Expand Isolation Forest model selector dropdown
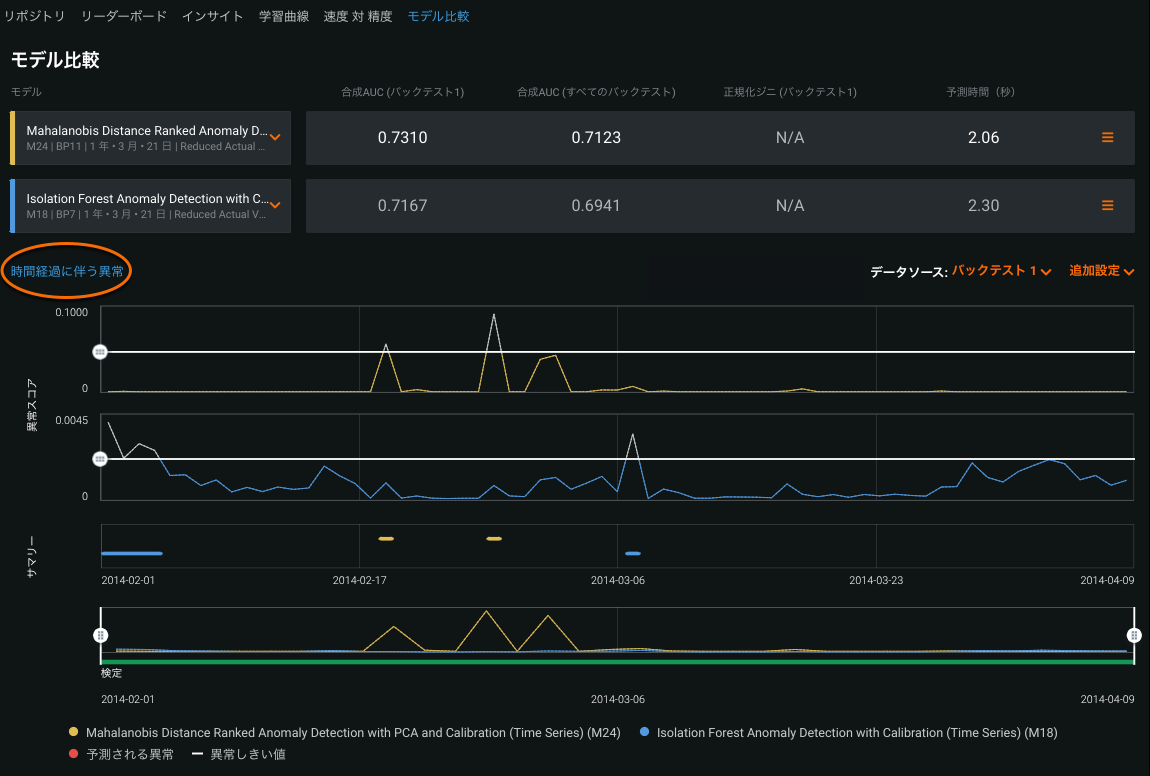The height and width of the screenshot is (776, 1150). pos(275,206)
